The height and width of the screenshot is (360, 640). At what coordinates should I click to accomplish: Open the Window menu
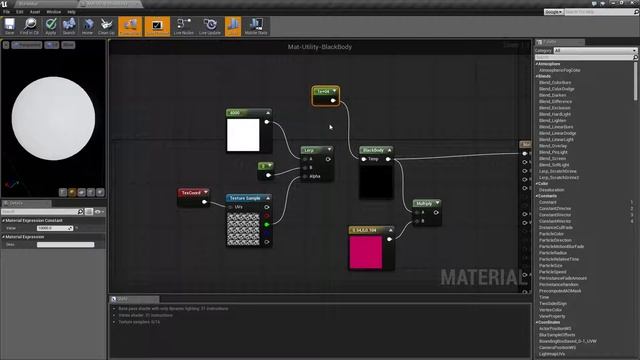(x=53, y=12)
